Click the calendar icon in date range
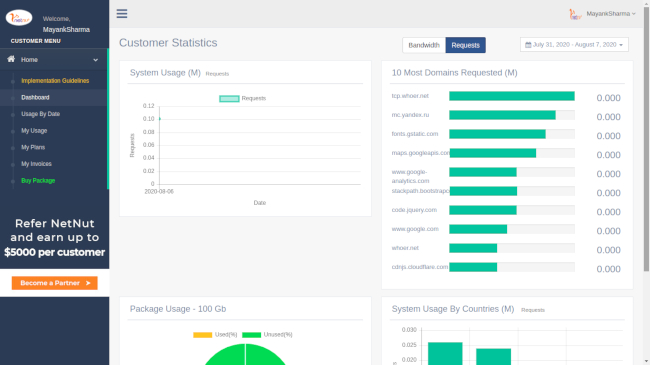This screenshot has width=650, height=365. coord(528,45)
